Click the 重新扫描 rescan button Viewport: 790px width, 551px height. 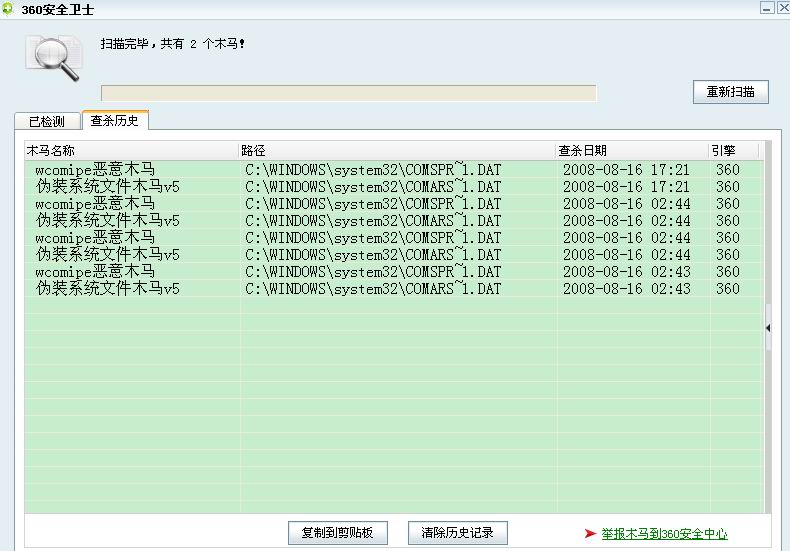click(731, 92)
